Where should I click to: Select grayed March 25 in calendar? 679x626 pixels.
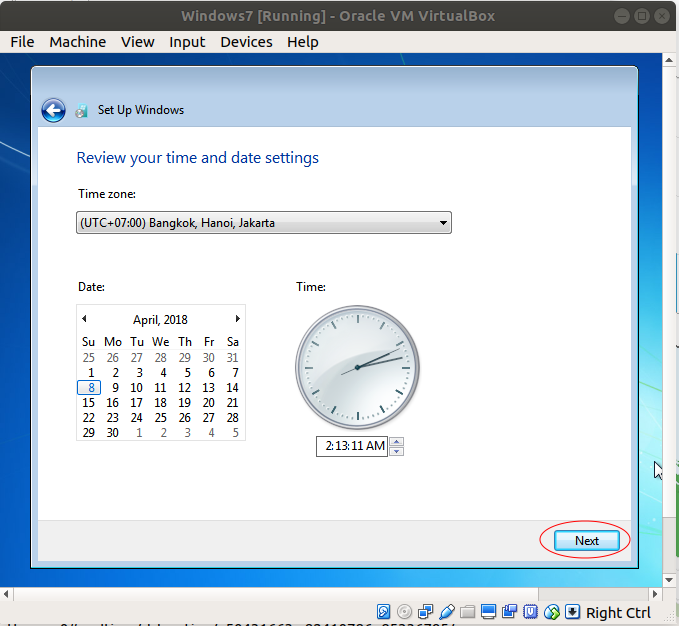point(89,358)
